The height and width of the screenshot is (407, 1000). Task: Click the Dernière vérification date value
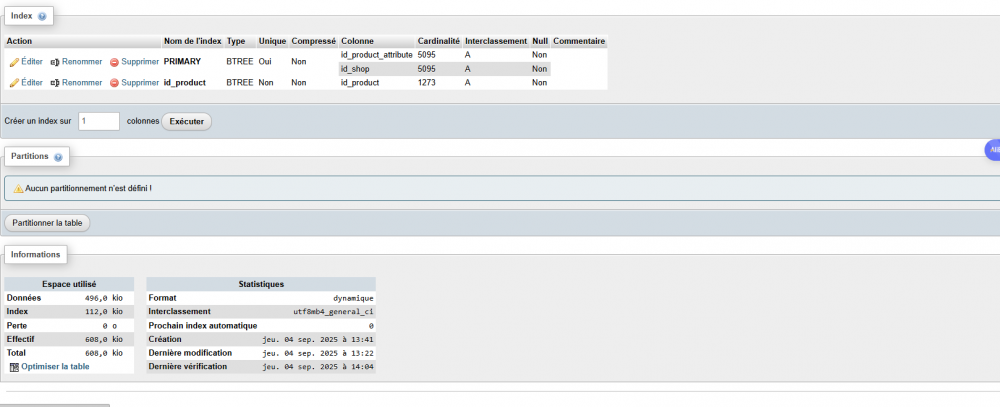pos(318,367)
